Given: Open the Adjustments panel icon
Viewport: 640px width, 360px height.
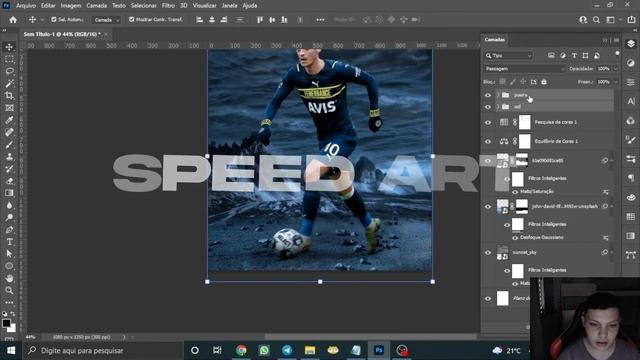Looking at the screenshot, I should click(631, 63).
